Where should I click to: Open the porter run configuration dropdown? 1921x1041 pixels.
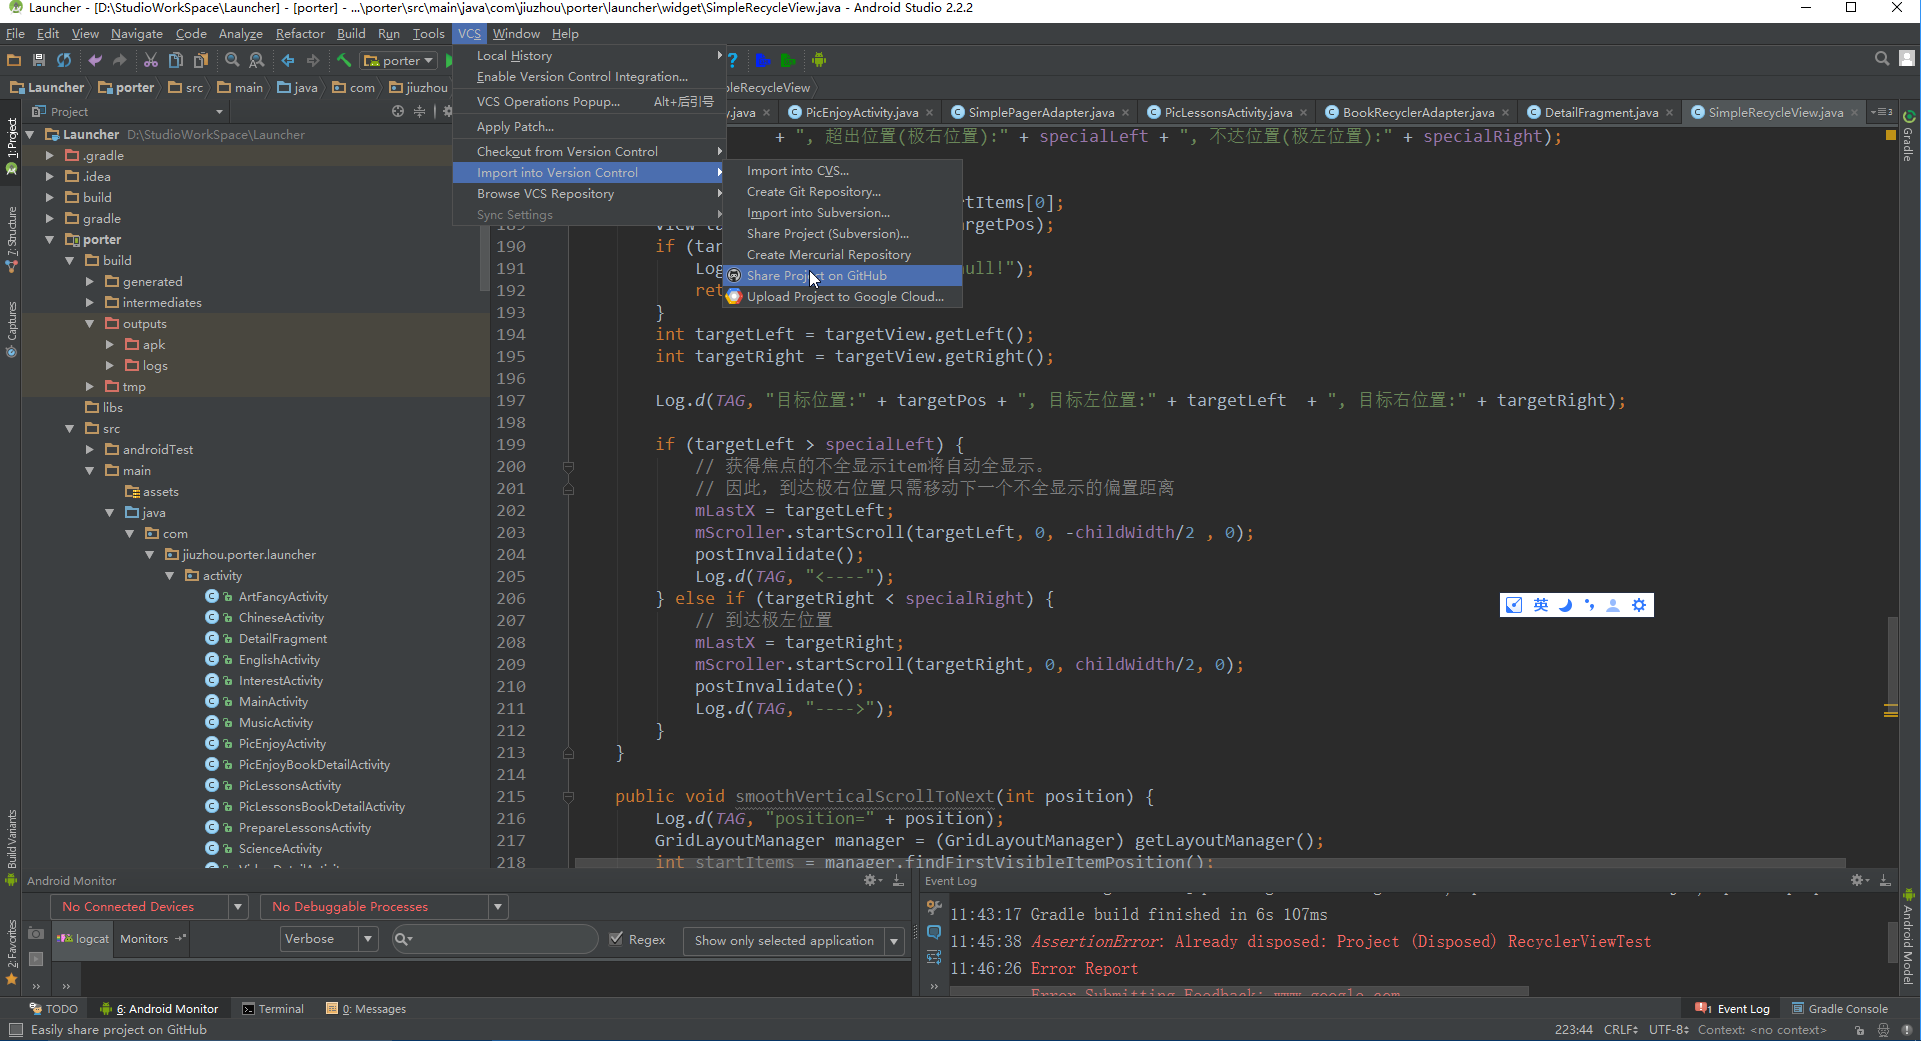click(398, 60)
